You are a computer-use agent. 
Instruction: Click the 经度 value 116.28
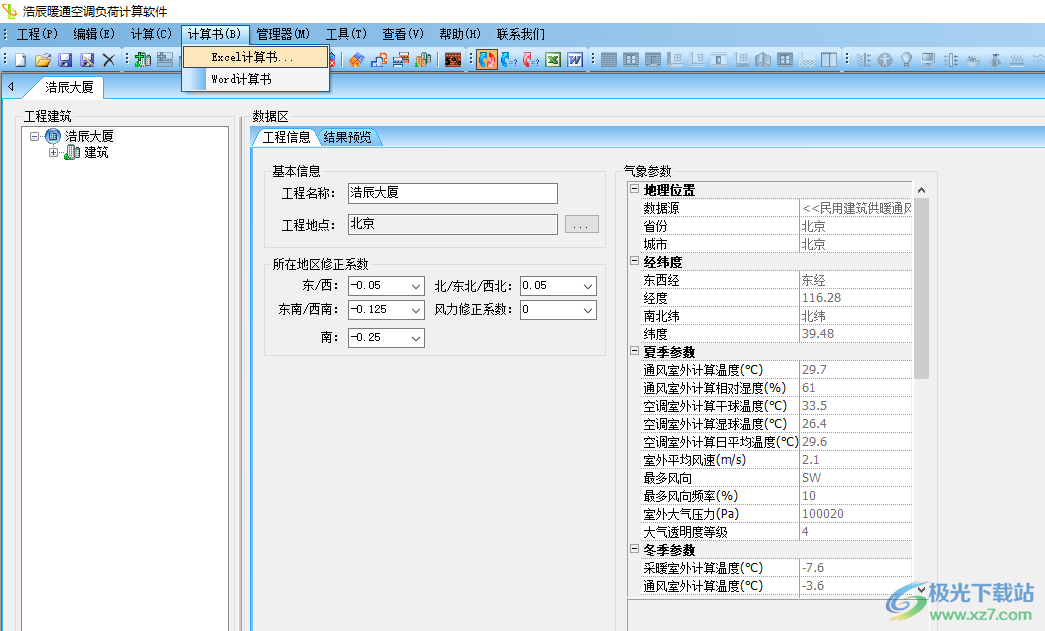click(856, 298)
